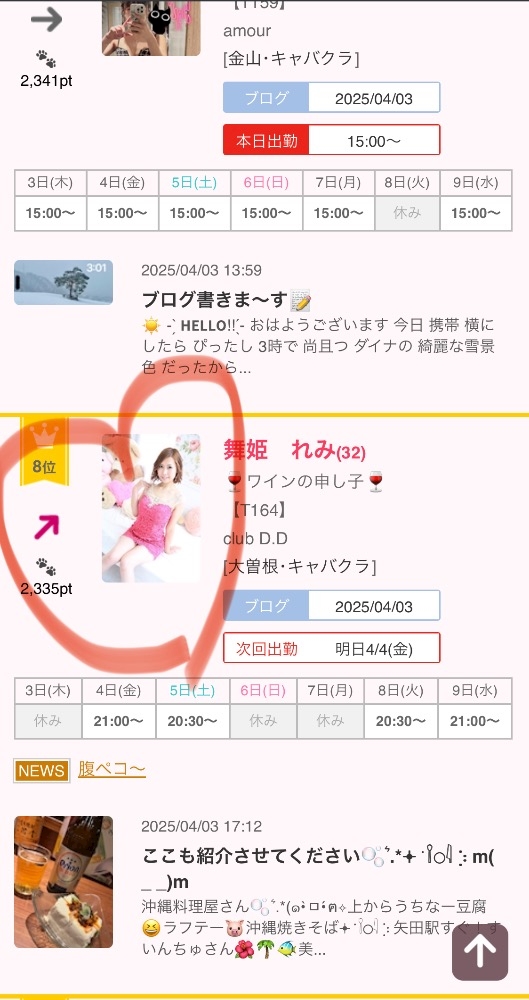Click the magenta upward trend arrow
Image resolution: width=529 pixels, height=1000 pixels.
[45, 527]
